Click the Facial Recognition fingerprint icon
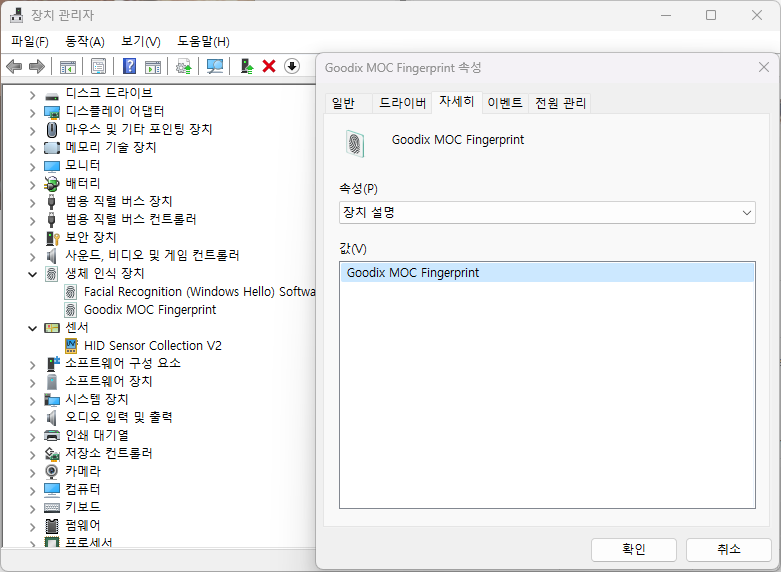The width and height of the screenshot is (781, 572). tap(71, 292)
